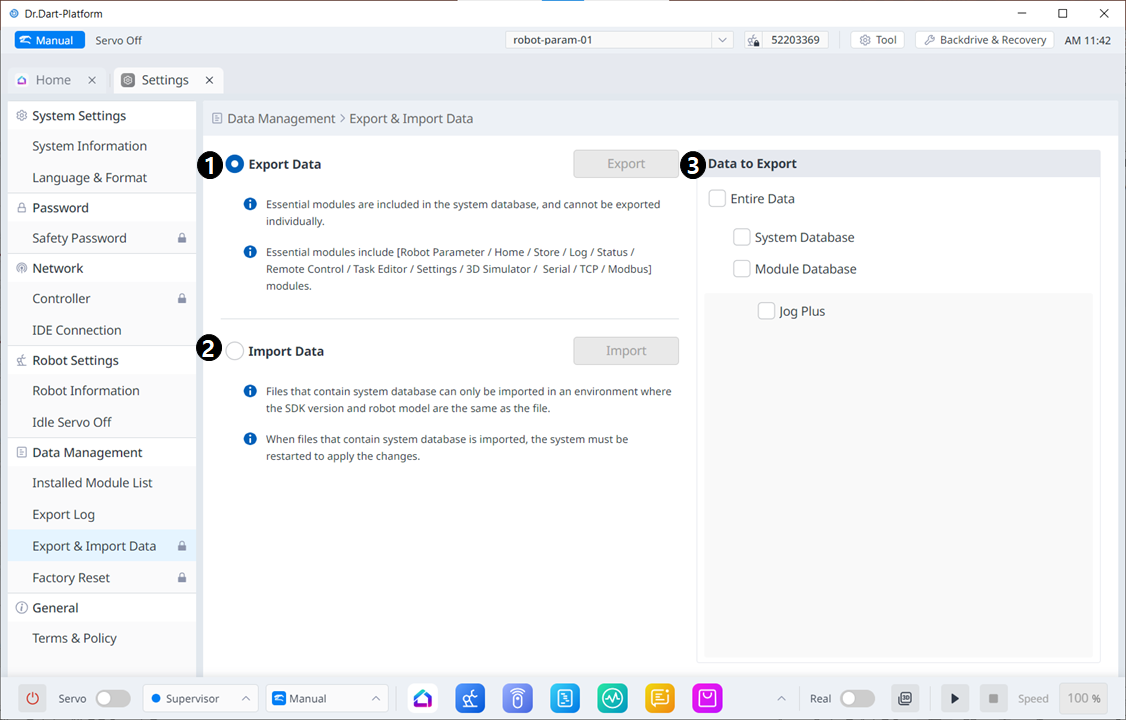
Task: Open the magenta Store bag icon
Action: (x=707, y=698)
